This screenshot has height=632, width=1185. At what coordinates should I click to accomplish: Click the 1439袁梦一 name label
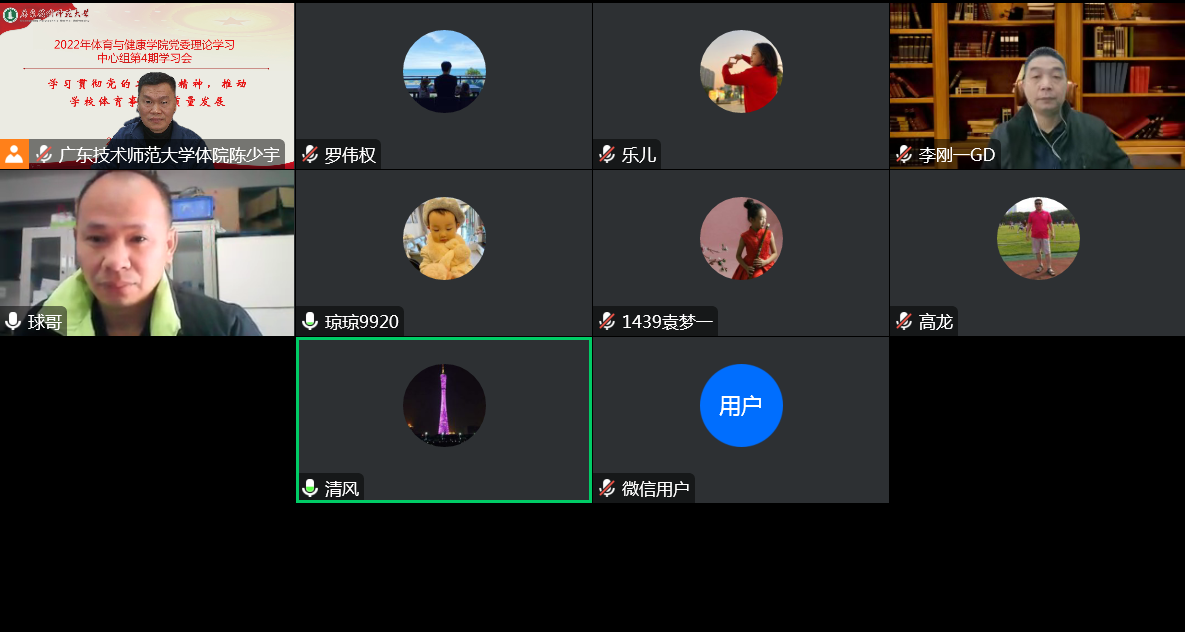[x=667, y=322]
